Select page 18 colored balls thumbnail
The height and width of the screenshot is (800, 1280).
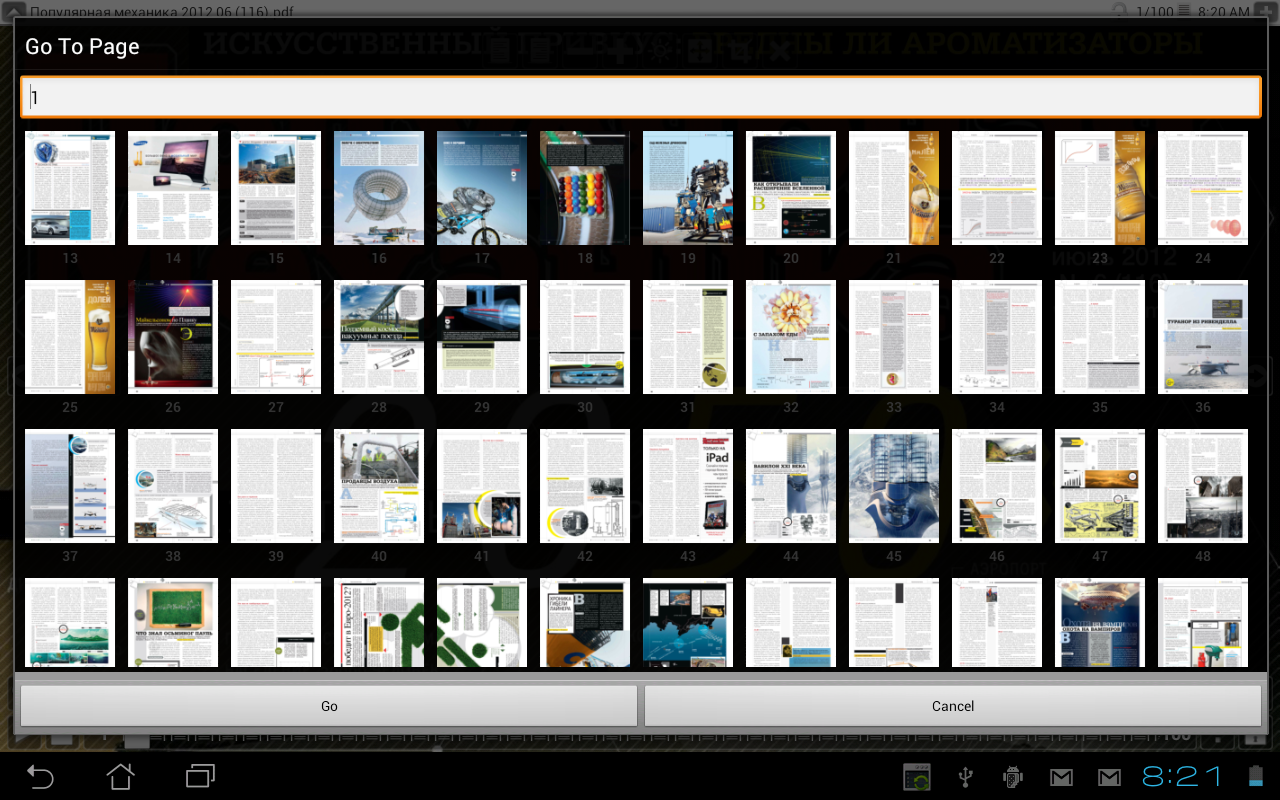pos(585,188)
